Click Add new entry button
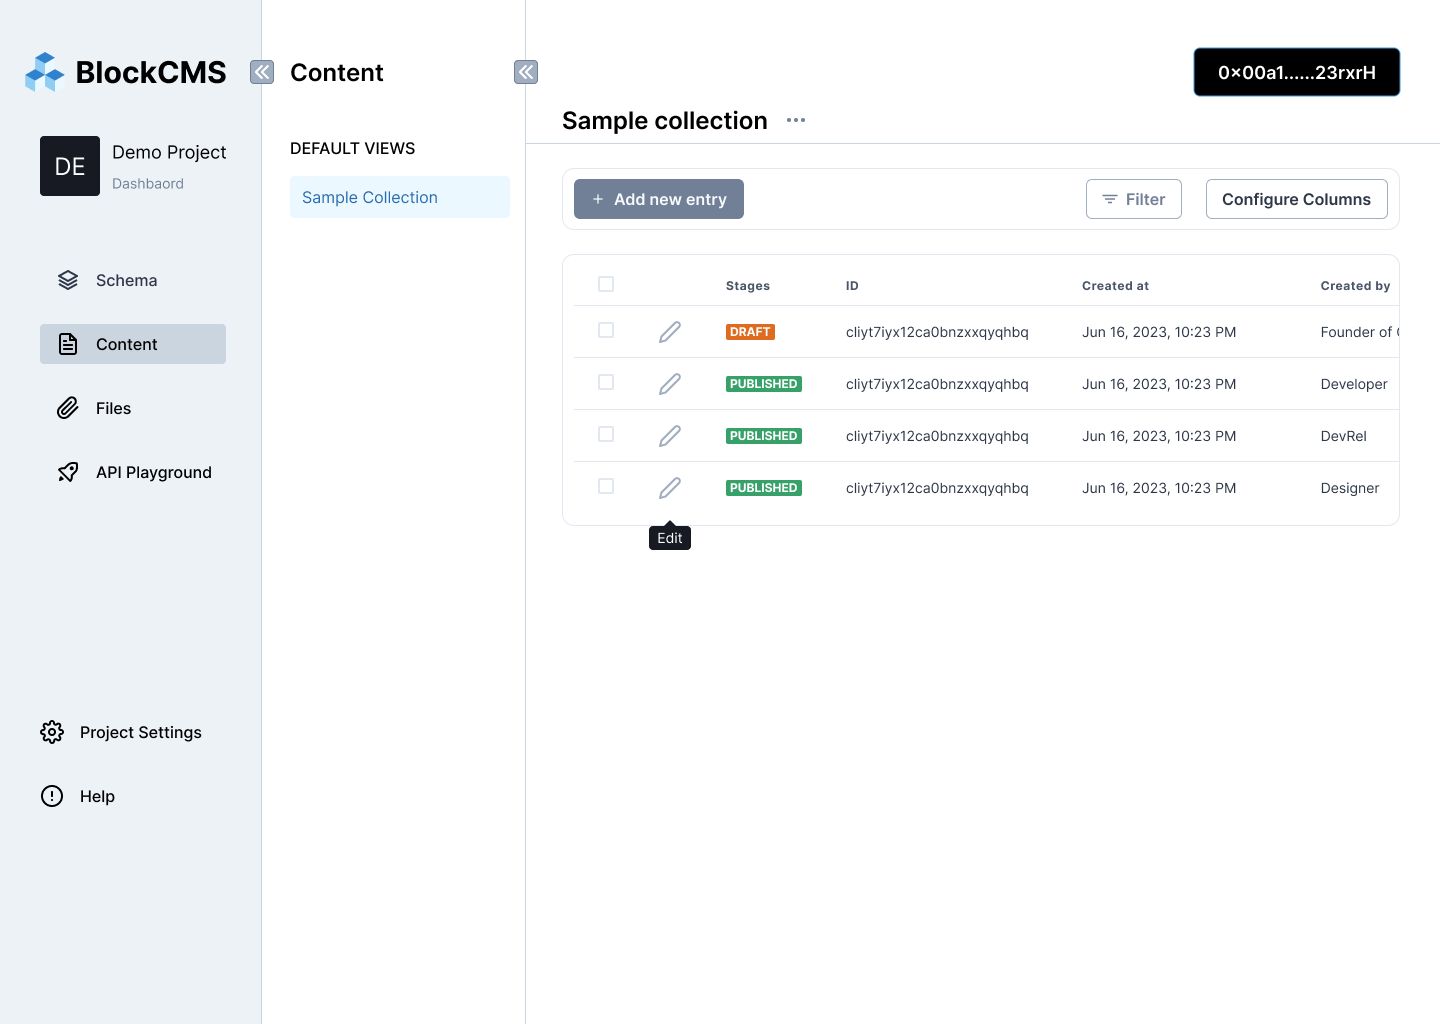The height and width of the screenshot is (1024, 1440). point(659,199)
